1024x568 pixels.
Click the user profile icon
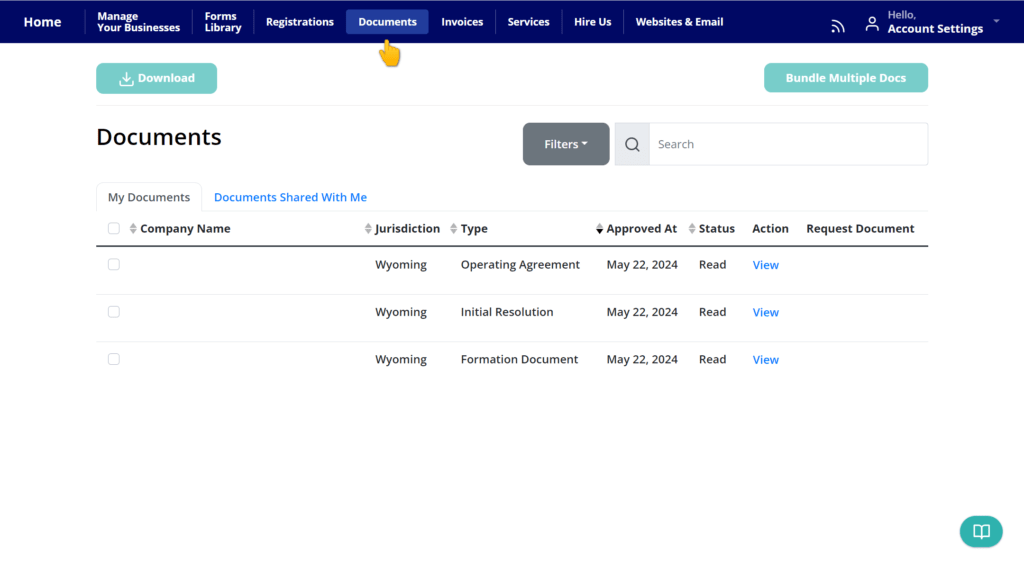point(872,24)
